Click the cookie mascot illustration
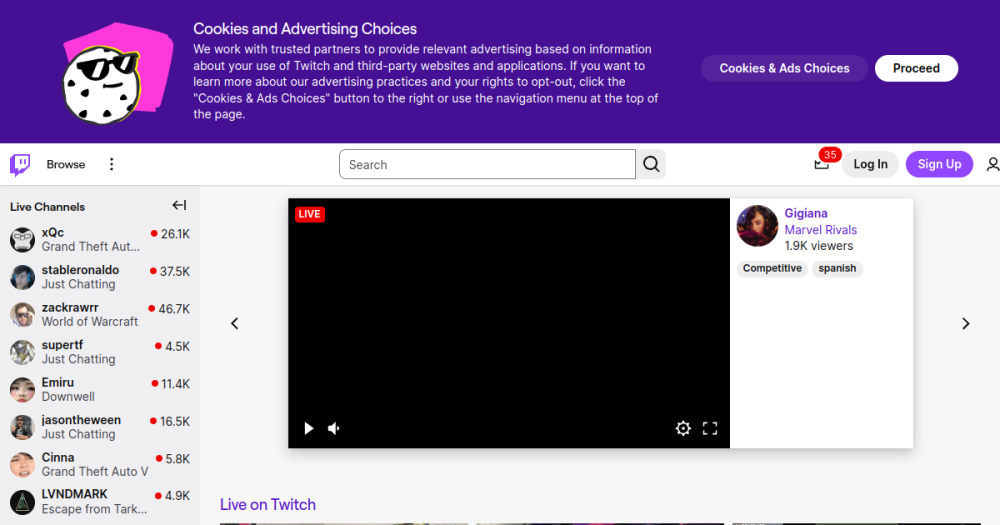1000x525 pixels. tap(118, 73)
